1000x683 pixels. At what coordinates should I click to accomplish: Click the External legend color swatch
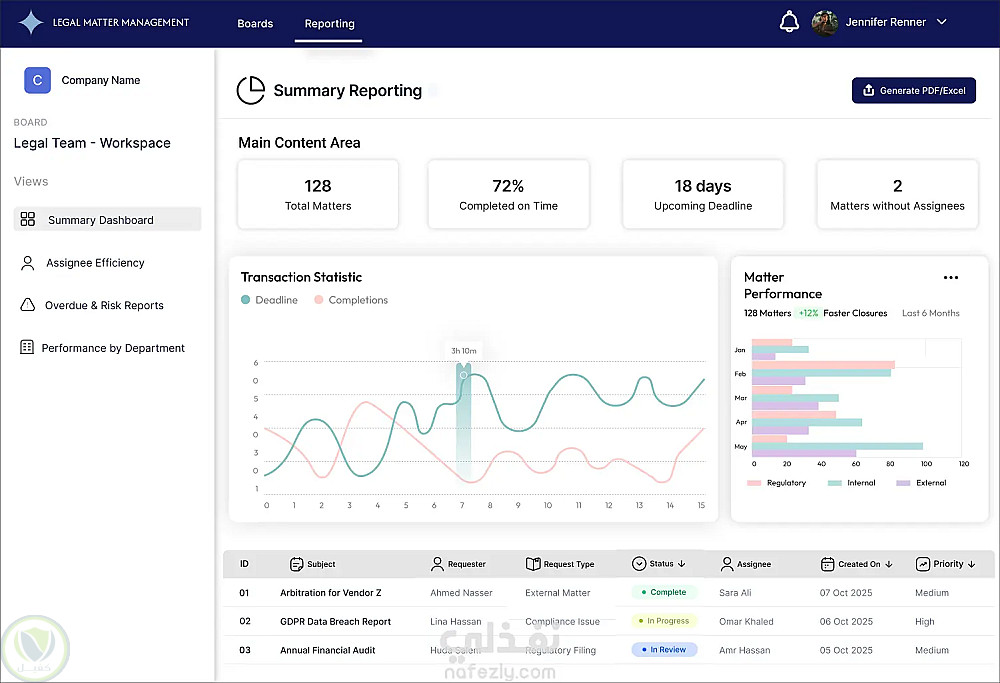pyautogui.click(x=902, y=483)
